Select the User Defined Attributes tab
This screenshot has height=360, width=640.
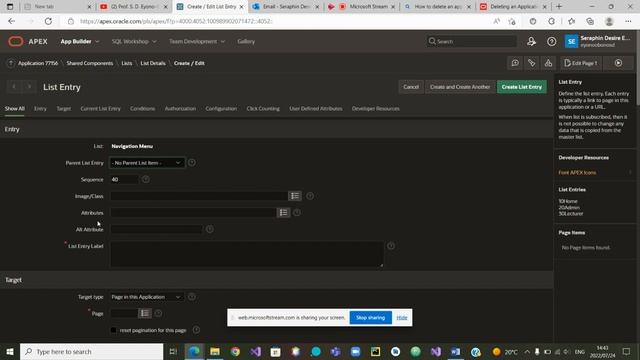coord(316,109)
